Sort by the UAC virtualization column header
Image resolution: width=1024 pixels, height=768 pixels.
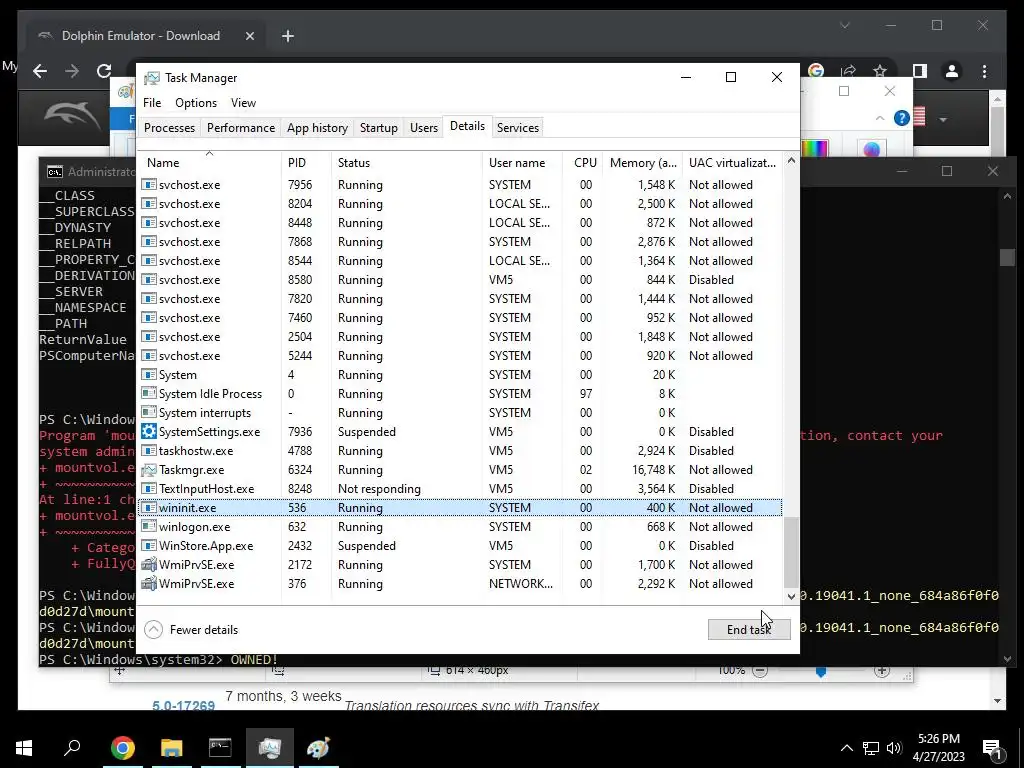[732, 163]
